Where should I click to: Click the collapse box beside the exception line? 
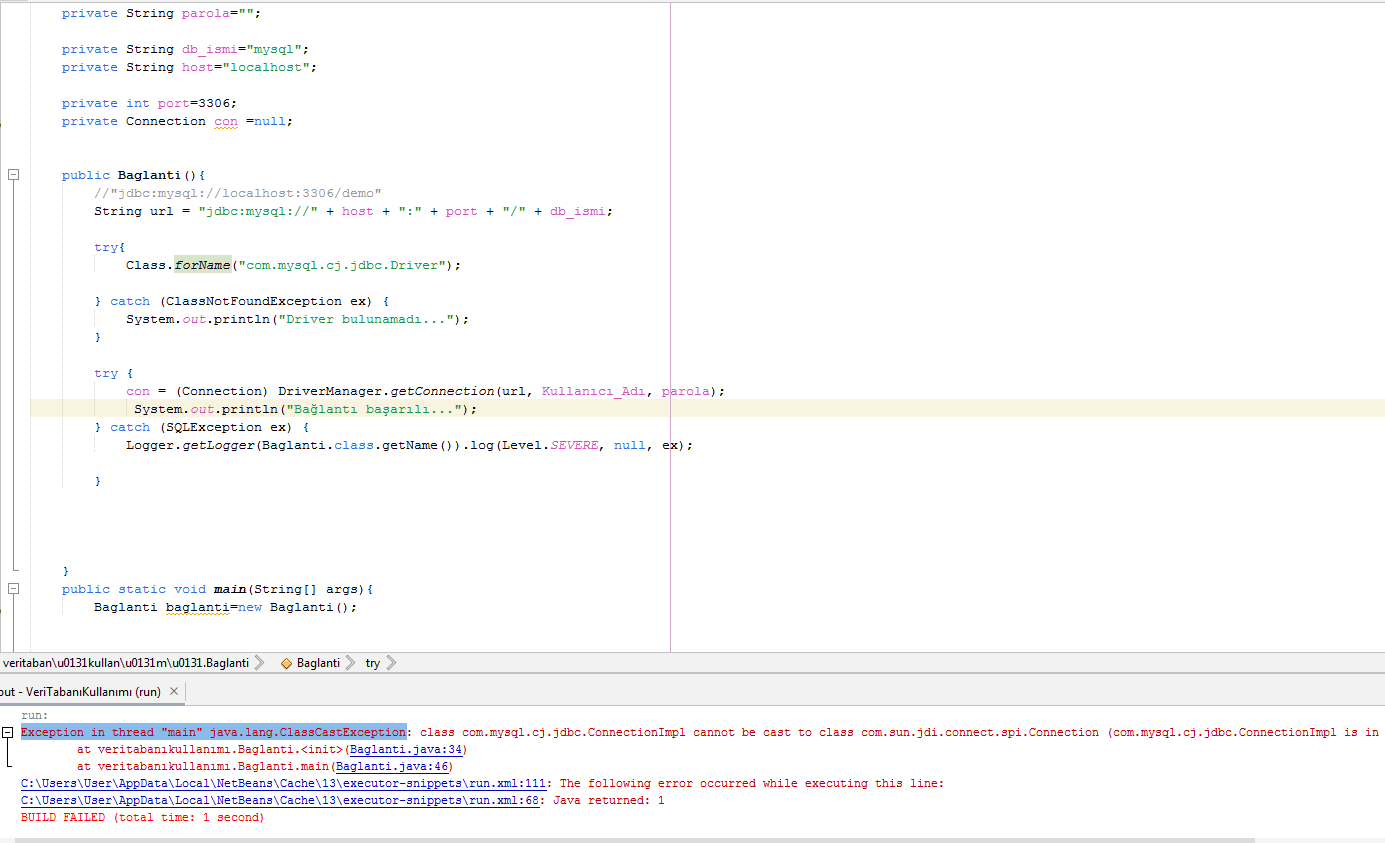(x=8, y=731)
